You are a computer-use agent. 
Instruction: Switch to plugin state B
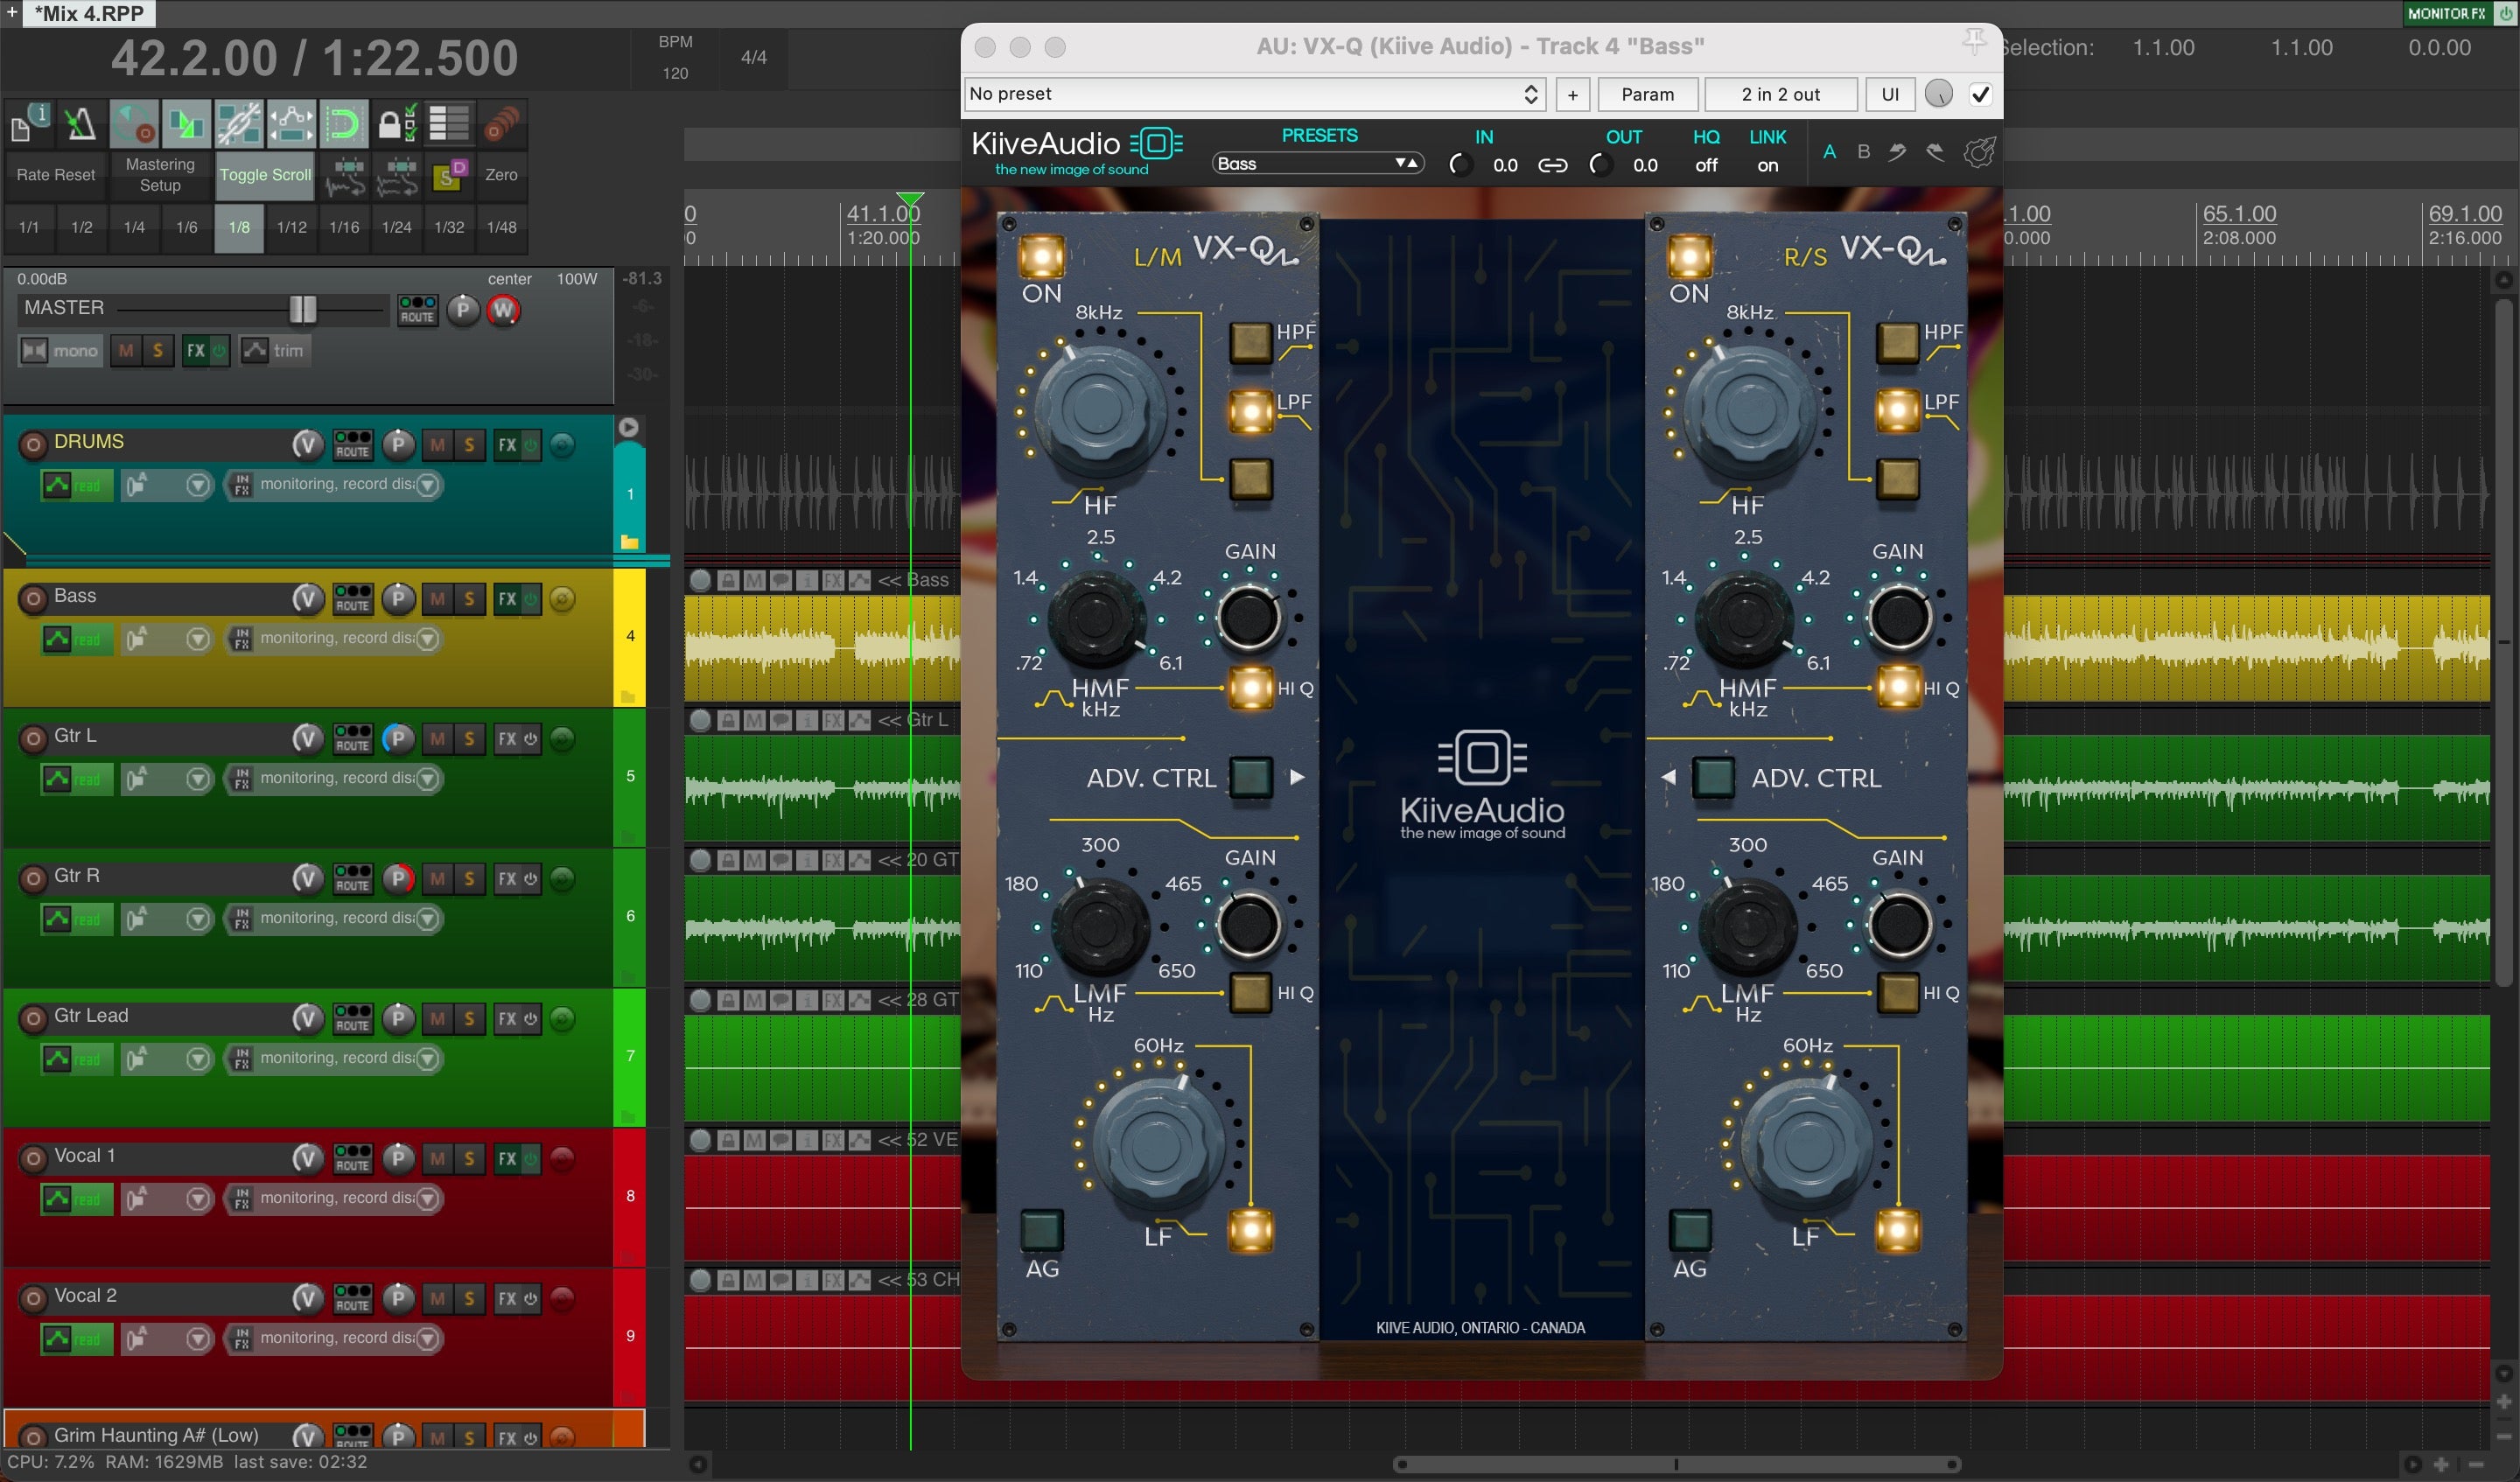(1863, 152)
